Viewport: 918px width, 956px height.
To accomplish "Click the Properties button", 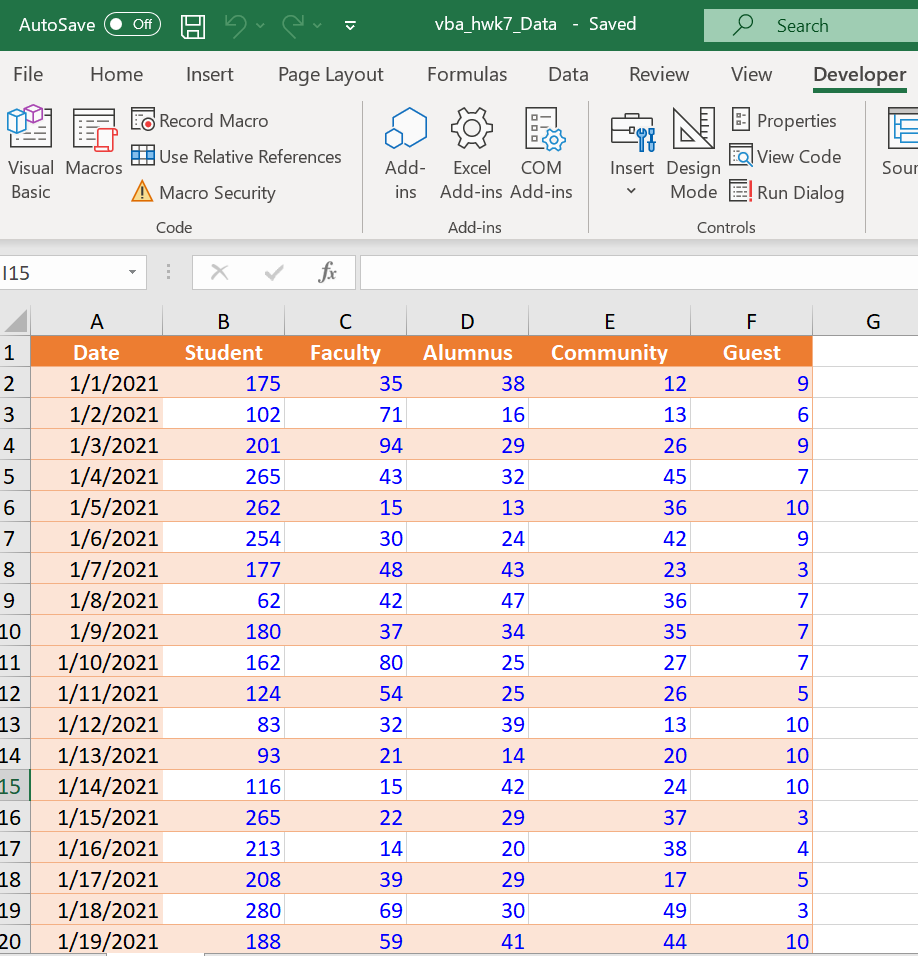I will coord(784,121).
